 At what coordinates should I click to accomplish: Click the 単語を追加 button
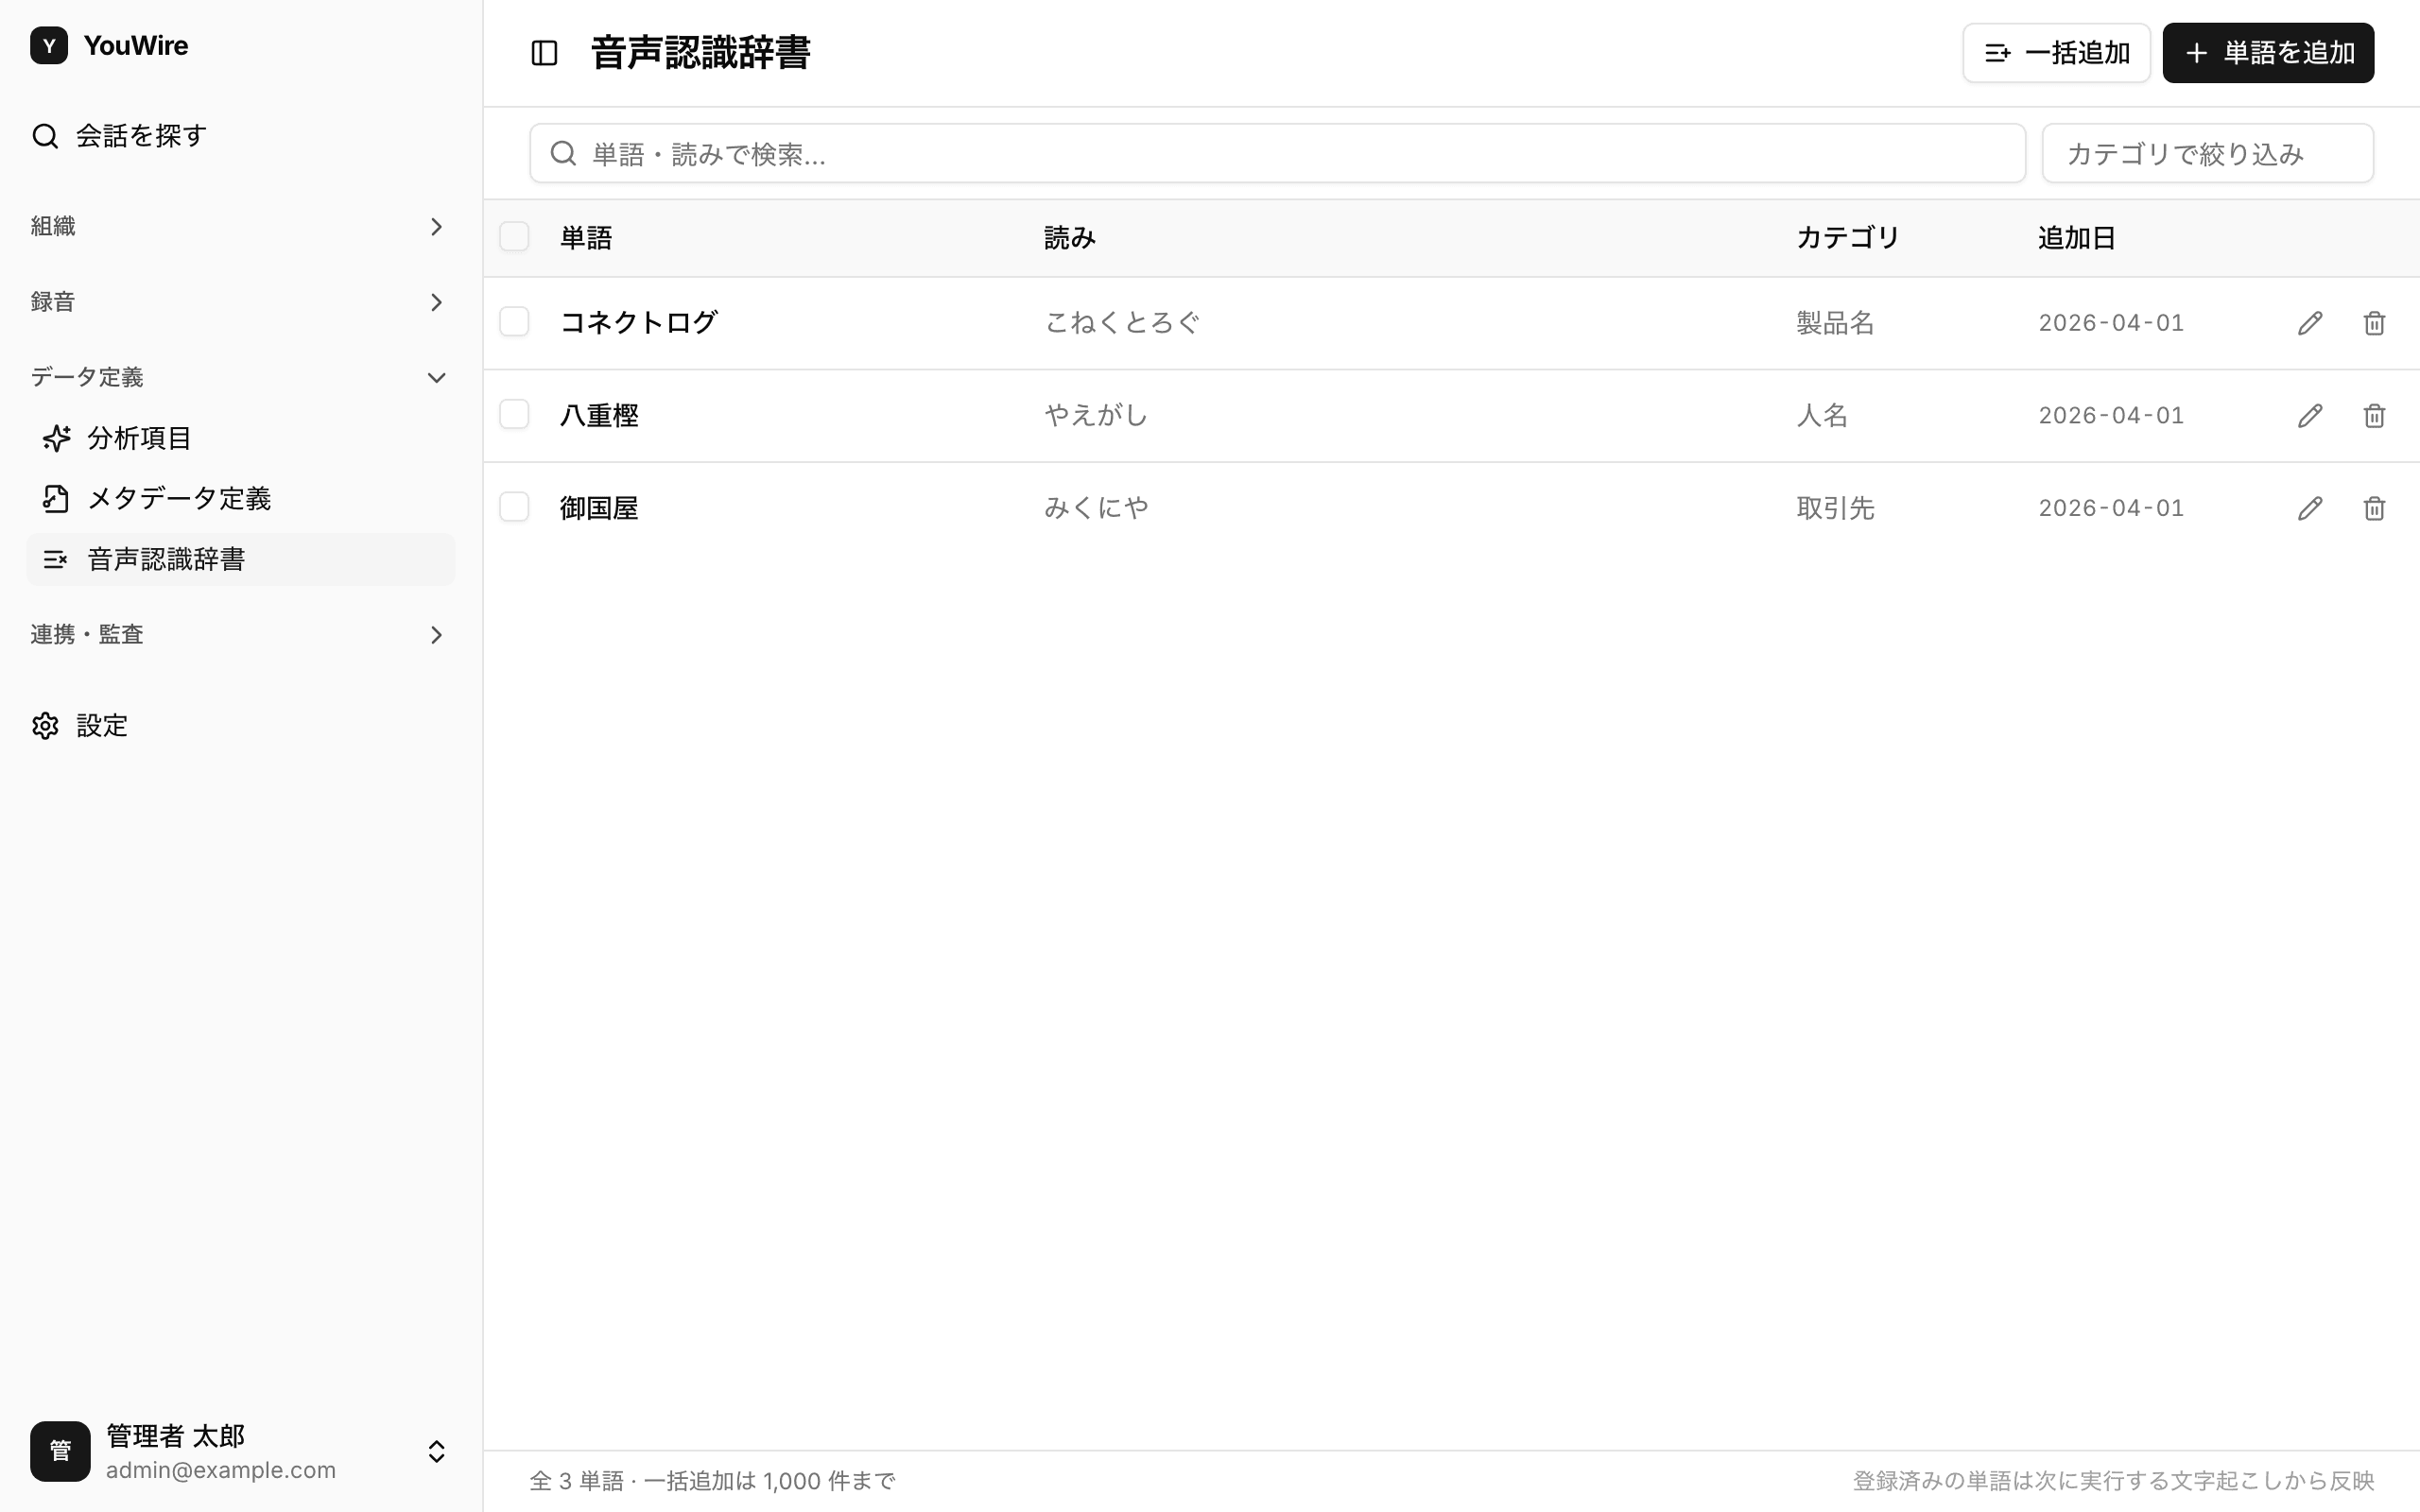pyautogui.click(x=2268, y=53)
